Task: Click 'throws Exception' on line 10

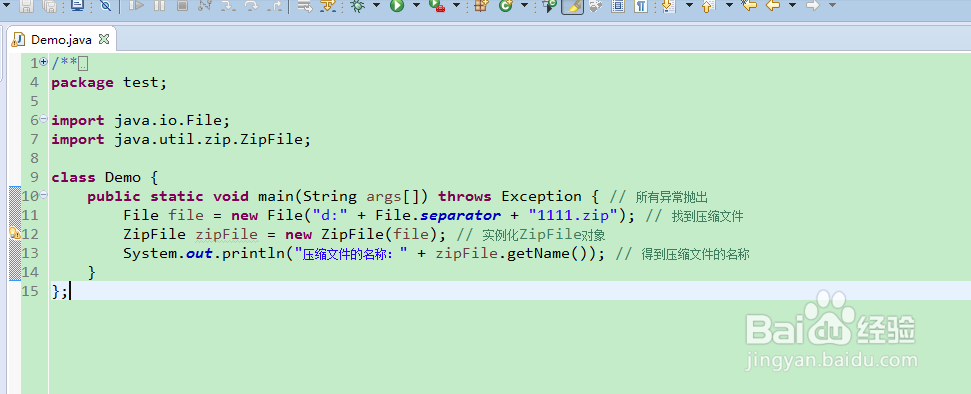Action: [510, 197]
